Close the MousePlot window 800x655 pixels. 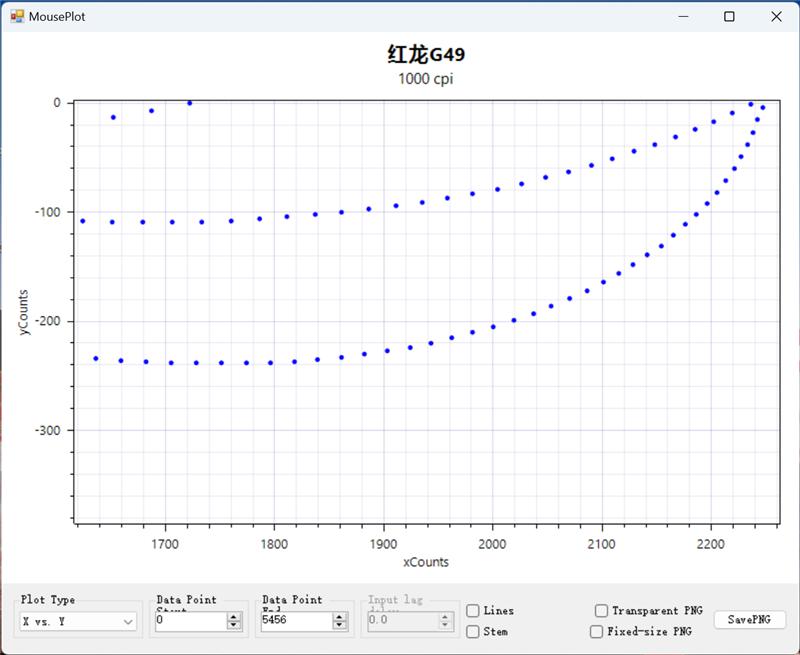[x=776, y=17]
